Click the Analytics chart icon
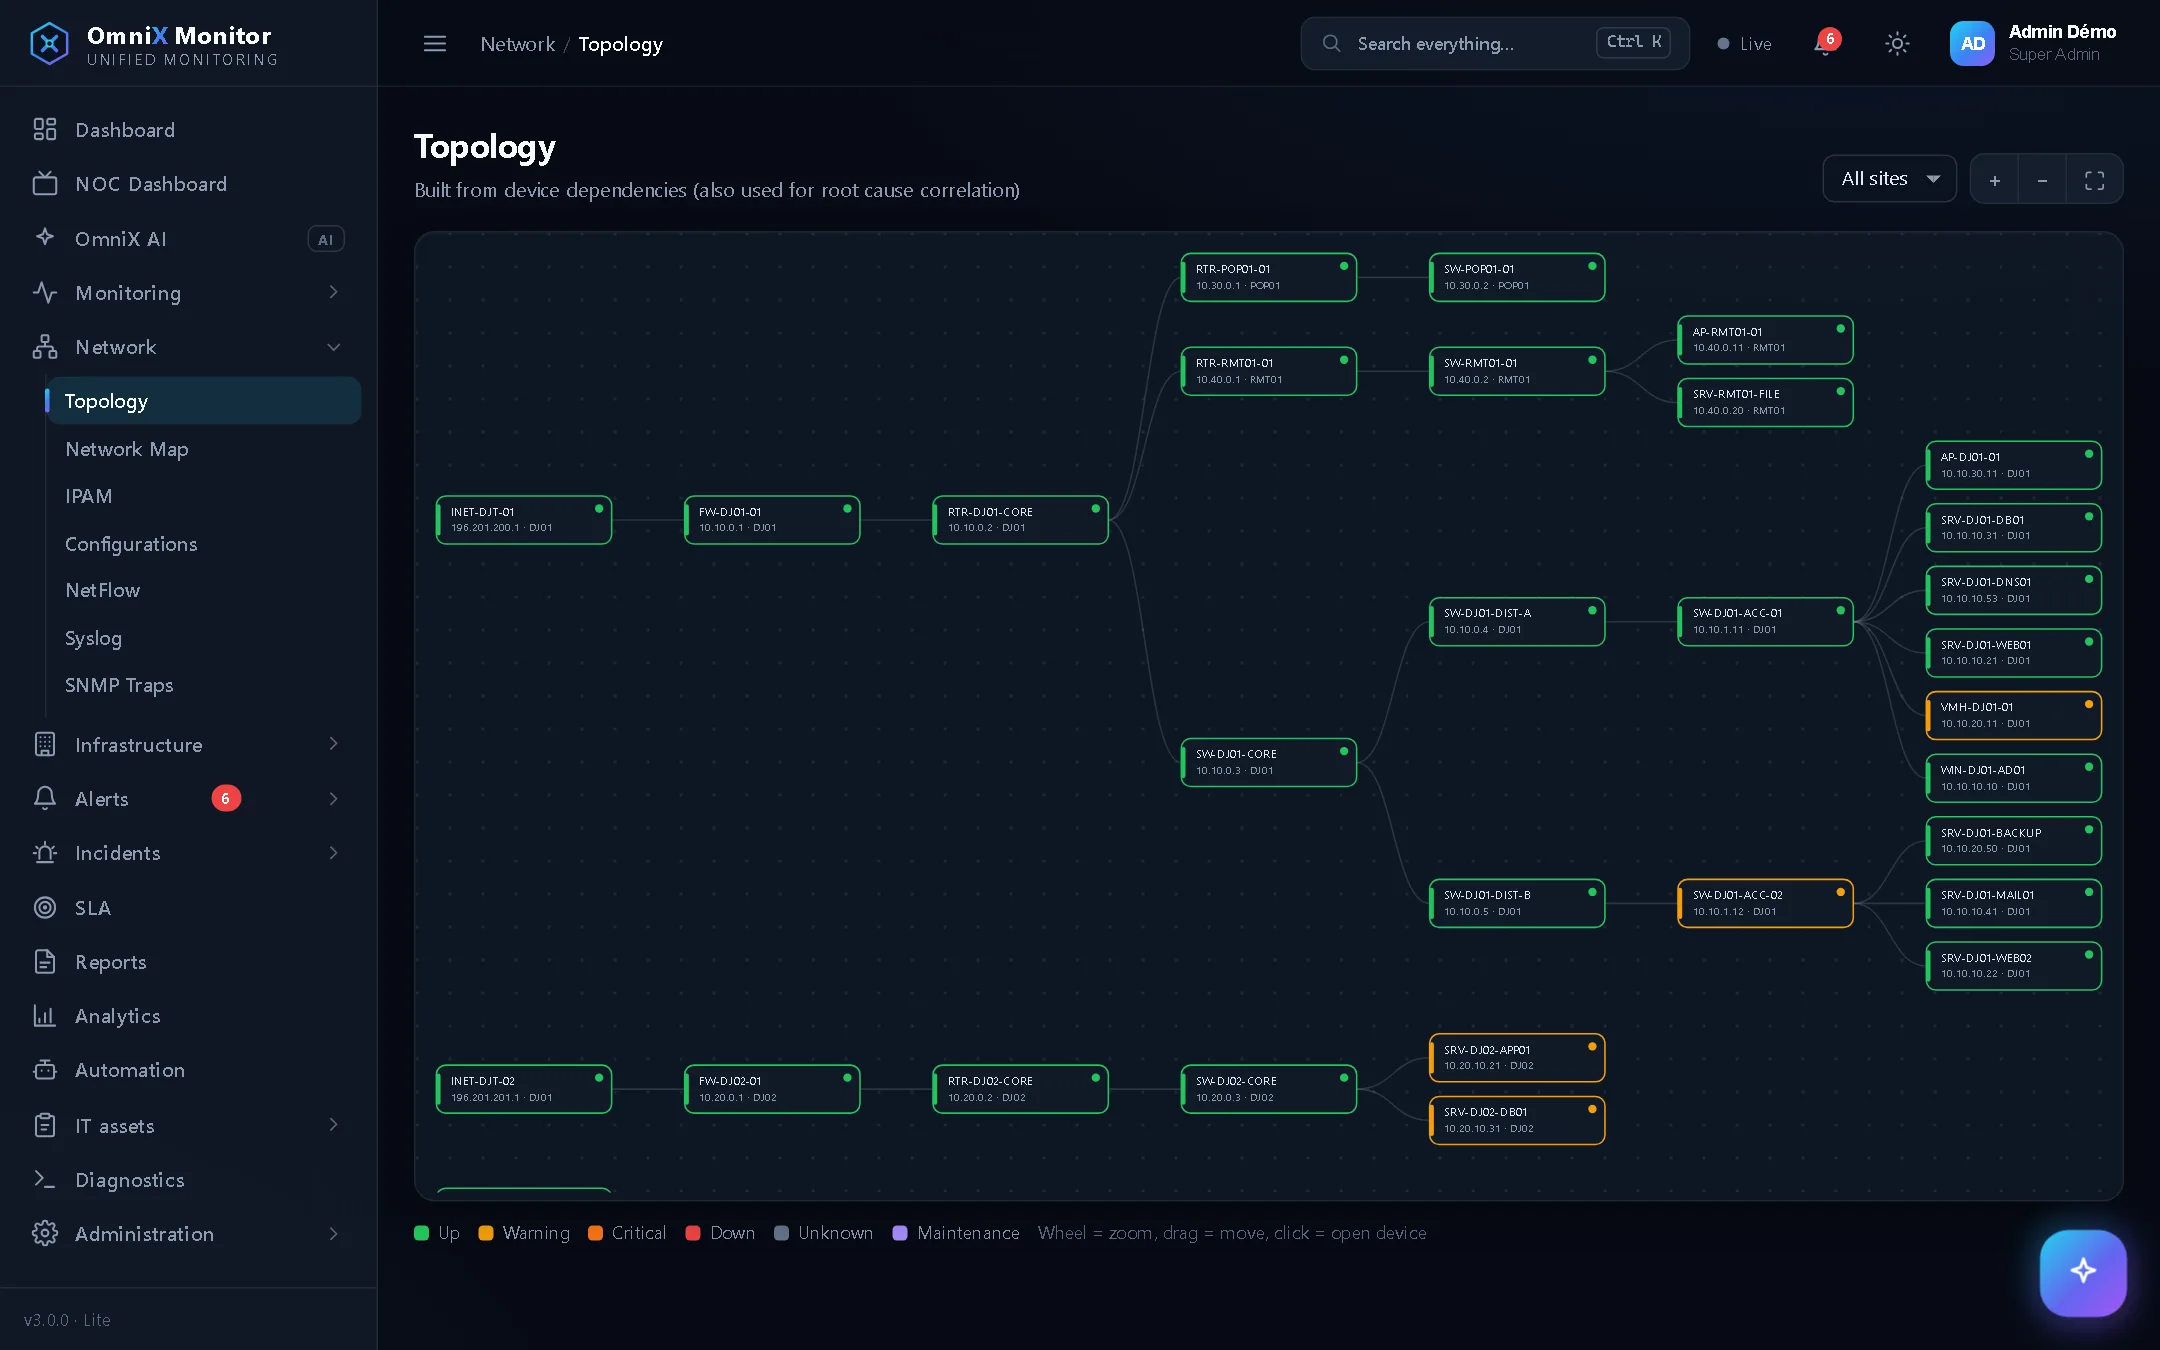 45,1016
